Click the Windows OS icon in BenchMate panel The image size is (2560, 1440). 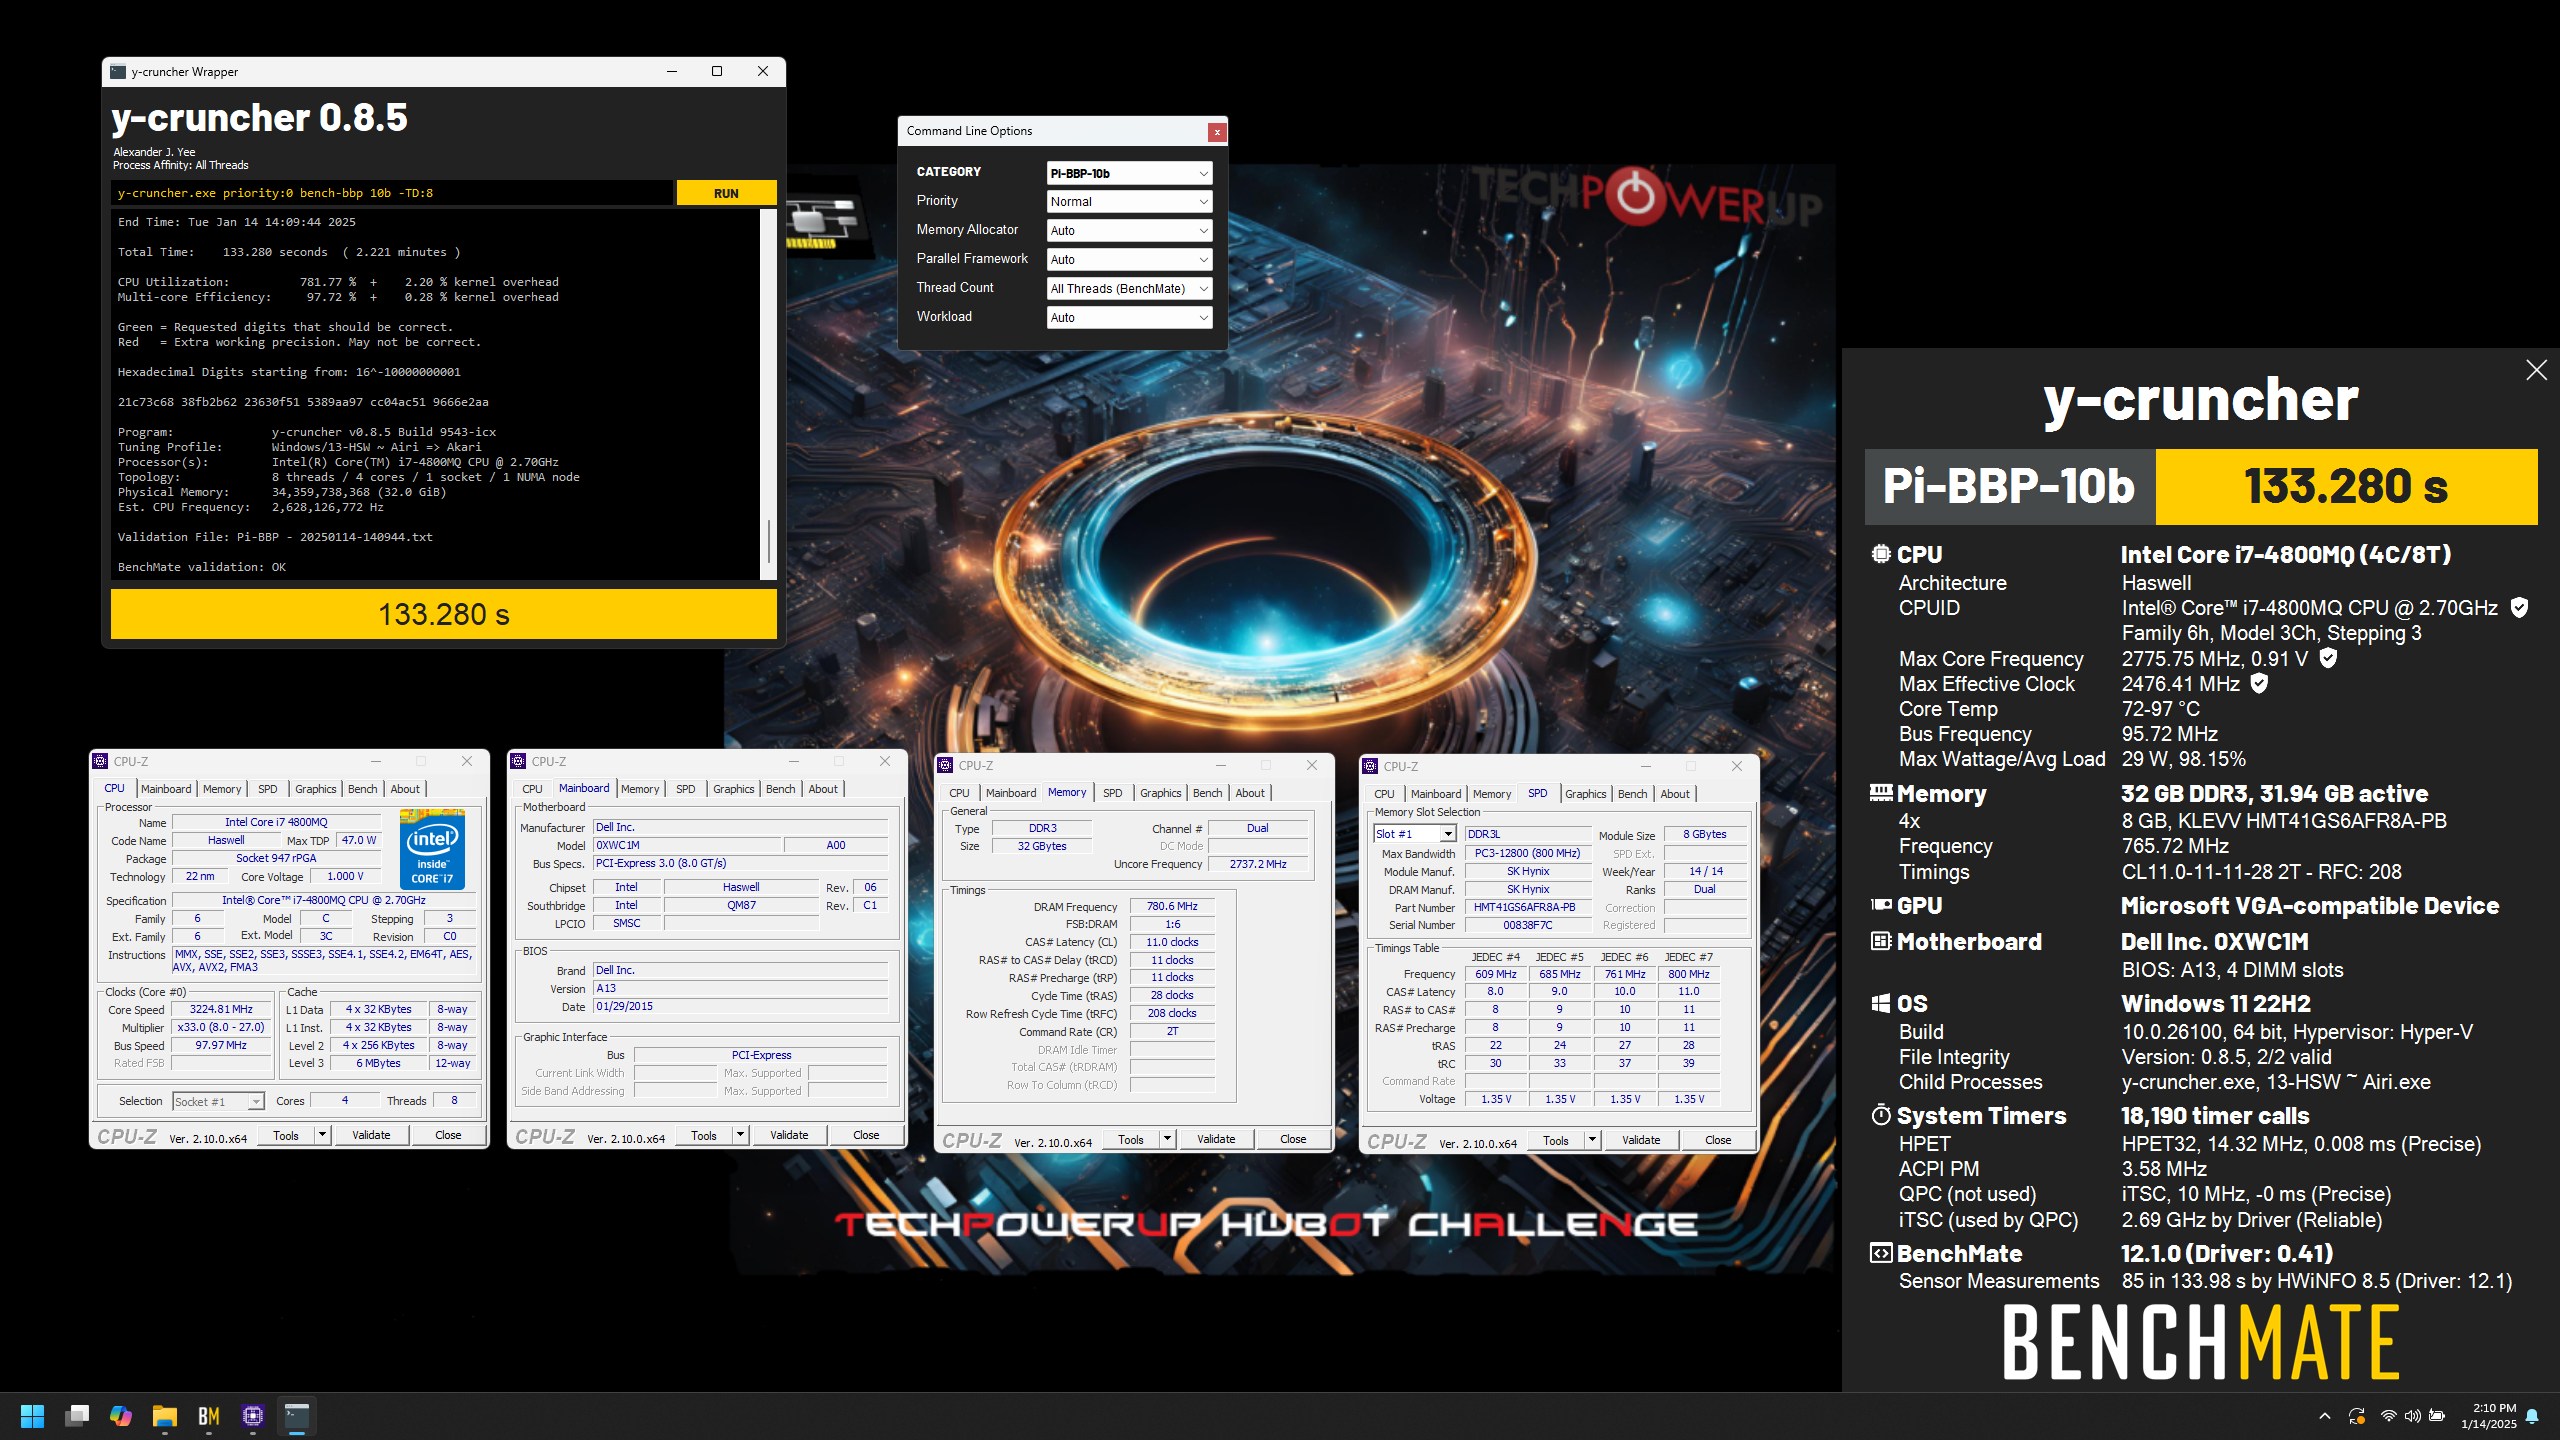(1881, 1003)
